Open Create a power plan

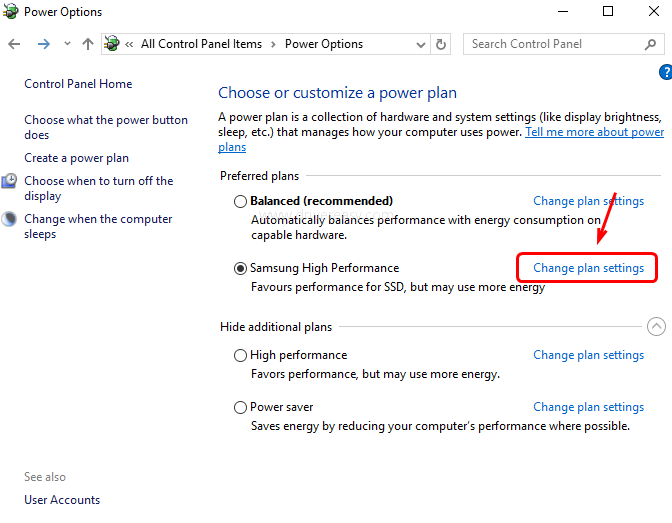click(76, 158)
